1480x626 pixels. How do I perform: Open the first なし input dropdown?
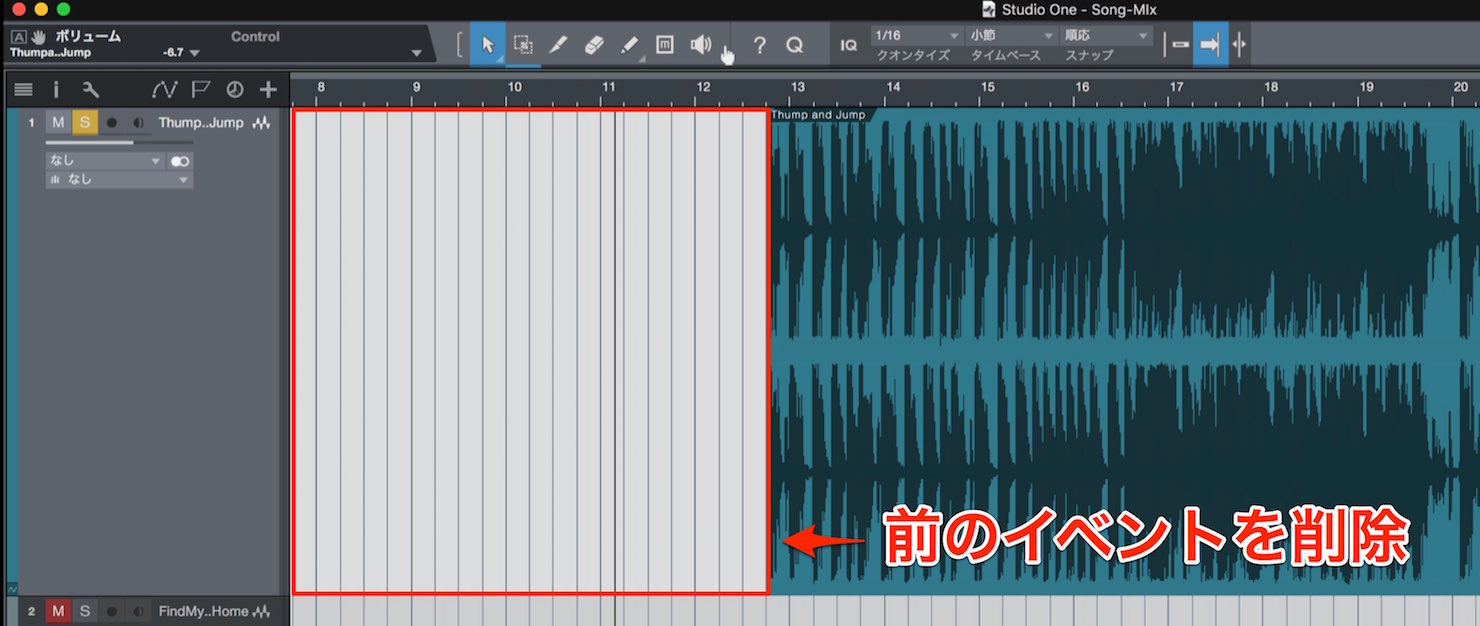tap(105, 161)
